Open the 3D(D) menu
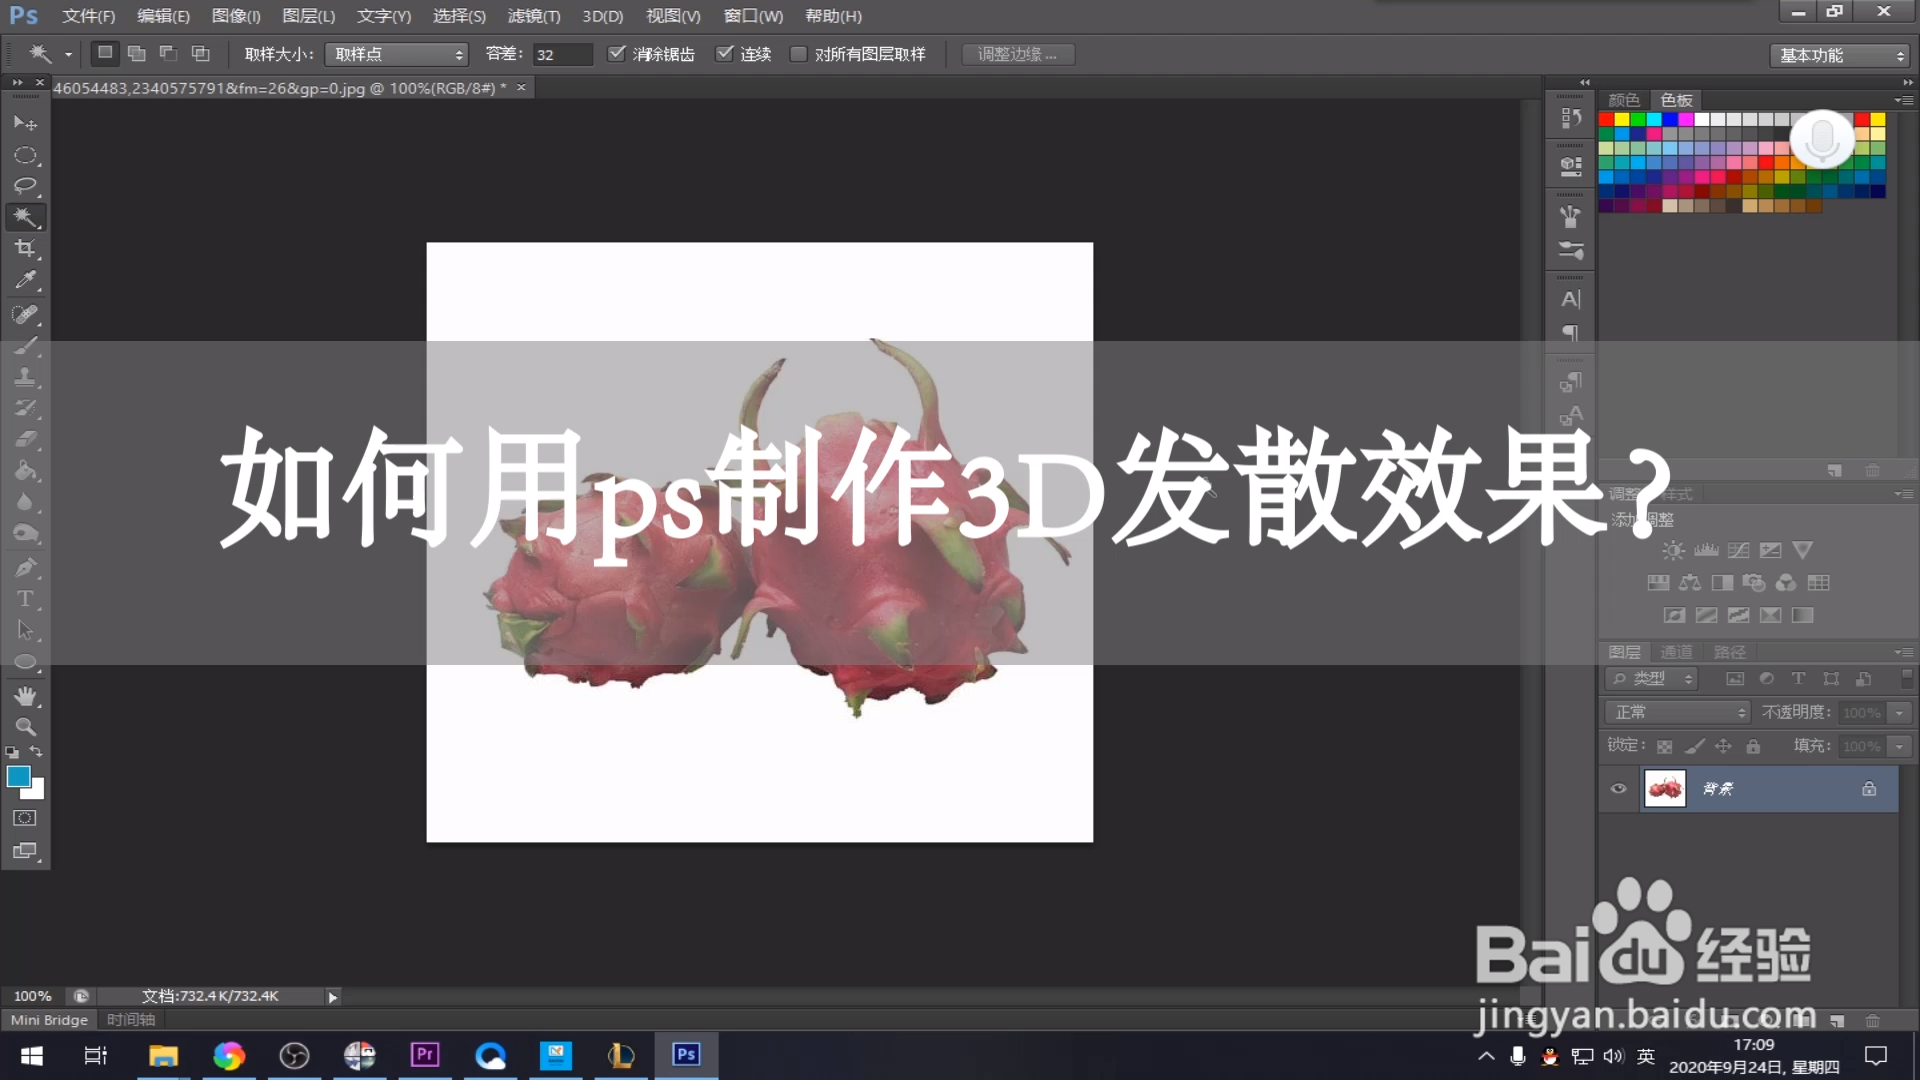1920x1080 pixels. 603,16
